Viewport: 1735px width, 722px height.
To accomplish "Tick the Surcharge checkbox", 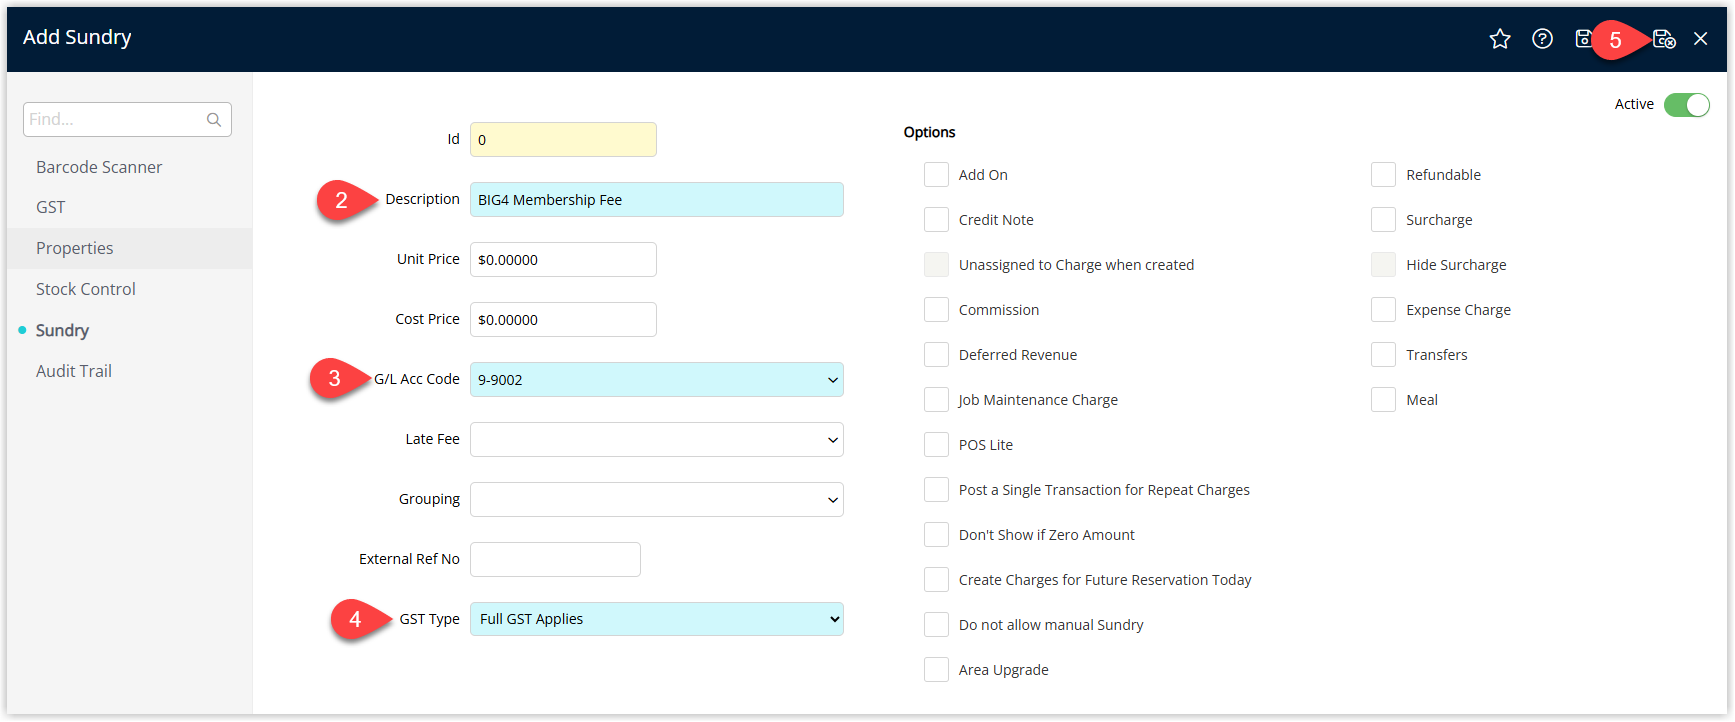I will pos(1383,220).
